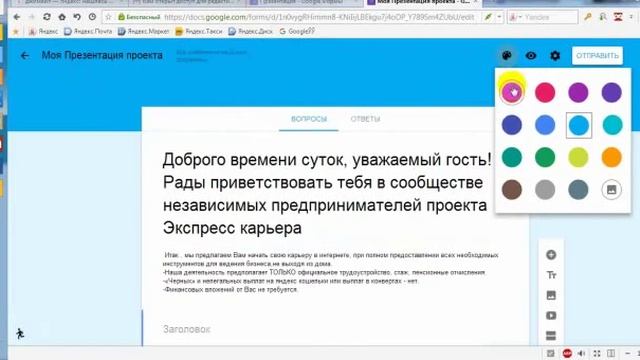Click accessibility running figure icon
Image resolution: width=640 pixels, height=360 pixels.
(20, 333)
